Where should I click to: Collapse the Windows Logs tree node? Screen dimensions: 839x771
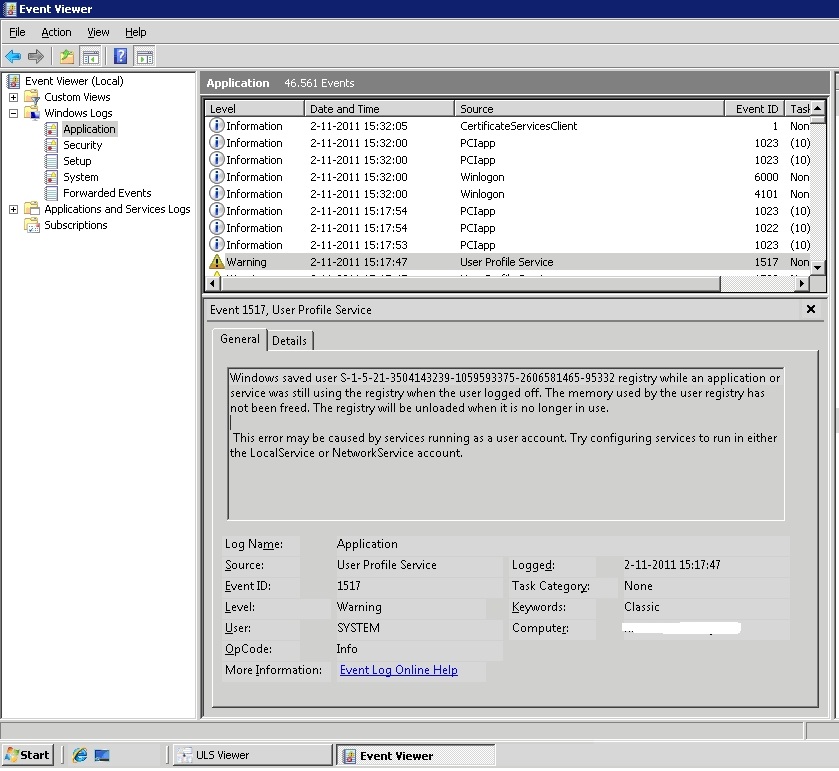[x=13, y=113]
